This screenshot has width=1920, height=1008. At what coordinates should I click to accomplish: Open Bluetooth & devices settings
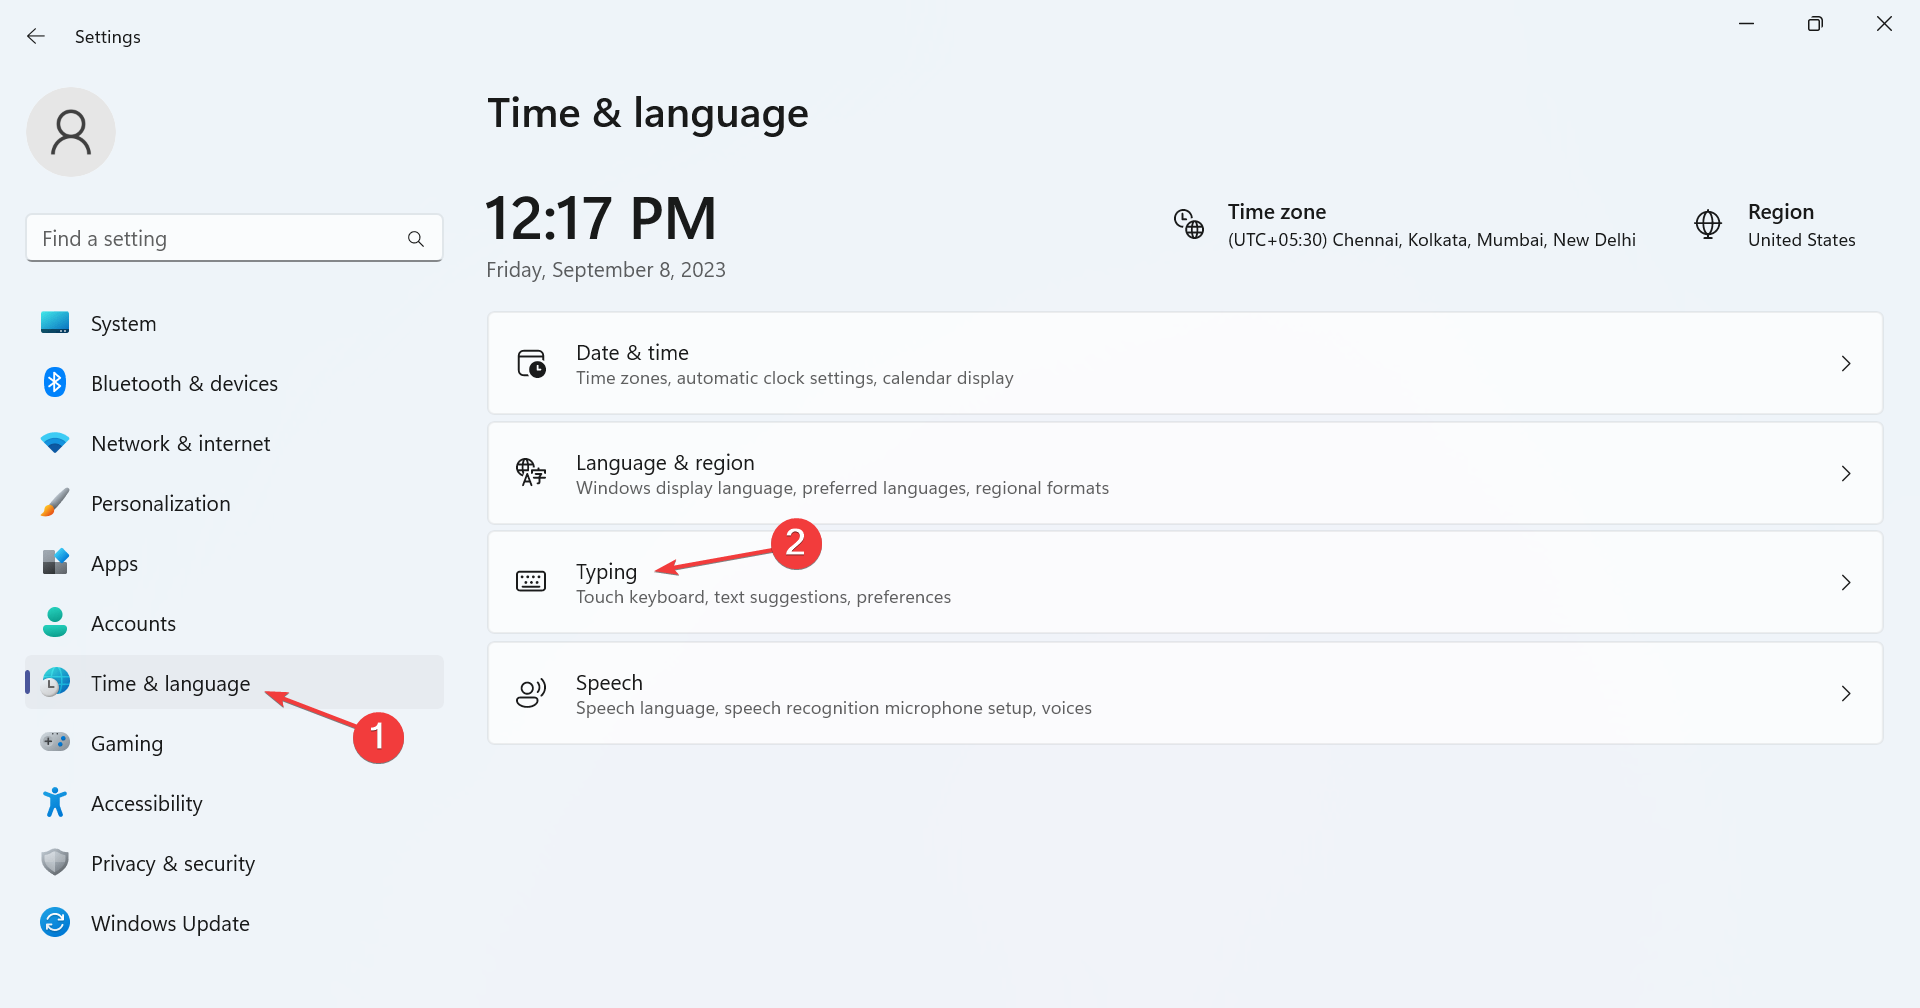tap(55, 382)
